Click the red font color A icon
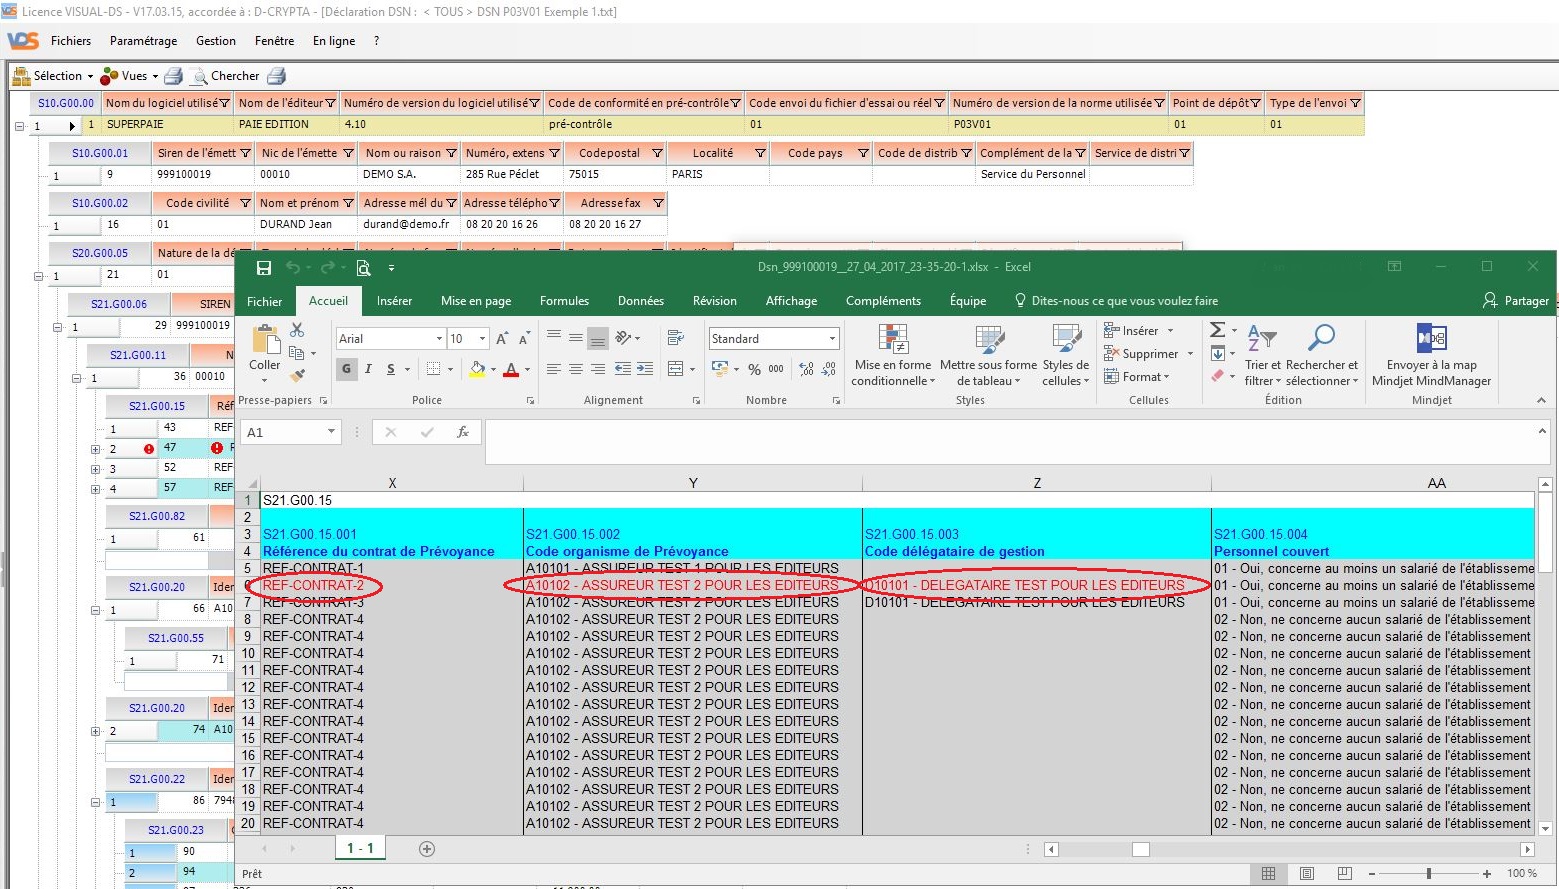This screenshot has width=1559, height=889. [x=512, y=369]
